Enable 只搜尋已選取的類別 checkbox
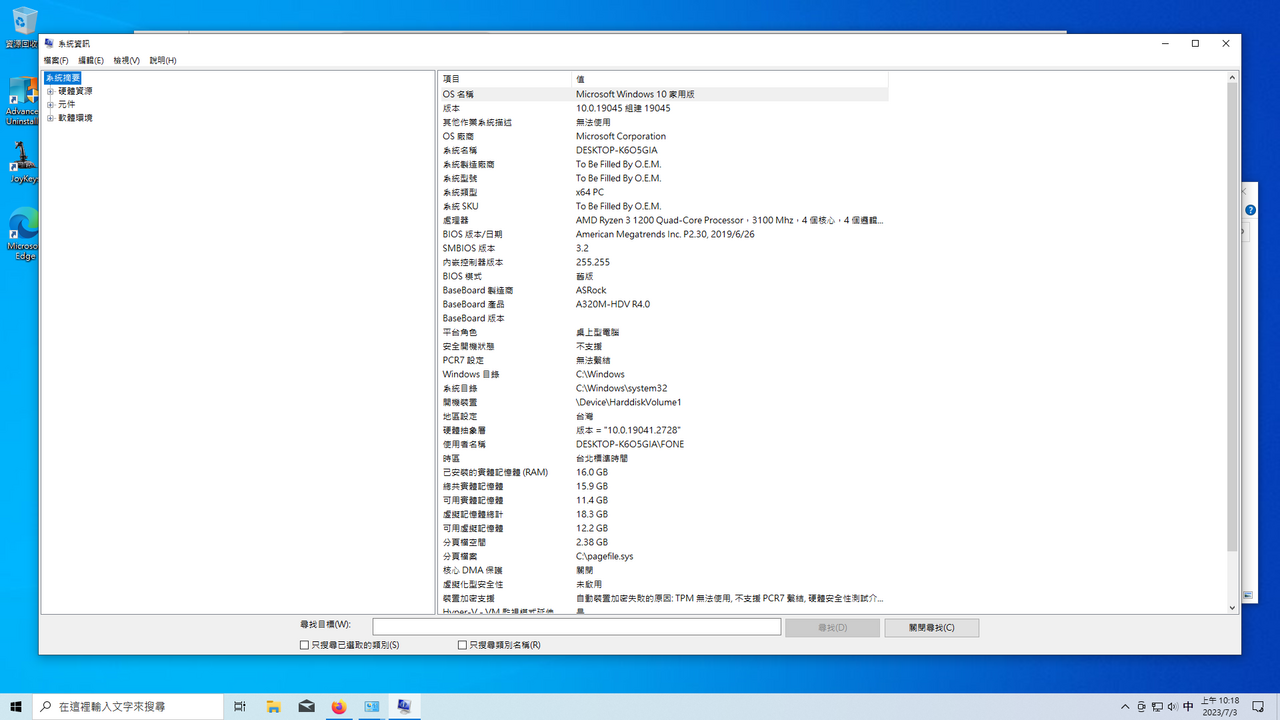Viewport: 1280px width, 720px height. click(x=304, y=645)
